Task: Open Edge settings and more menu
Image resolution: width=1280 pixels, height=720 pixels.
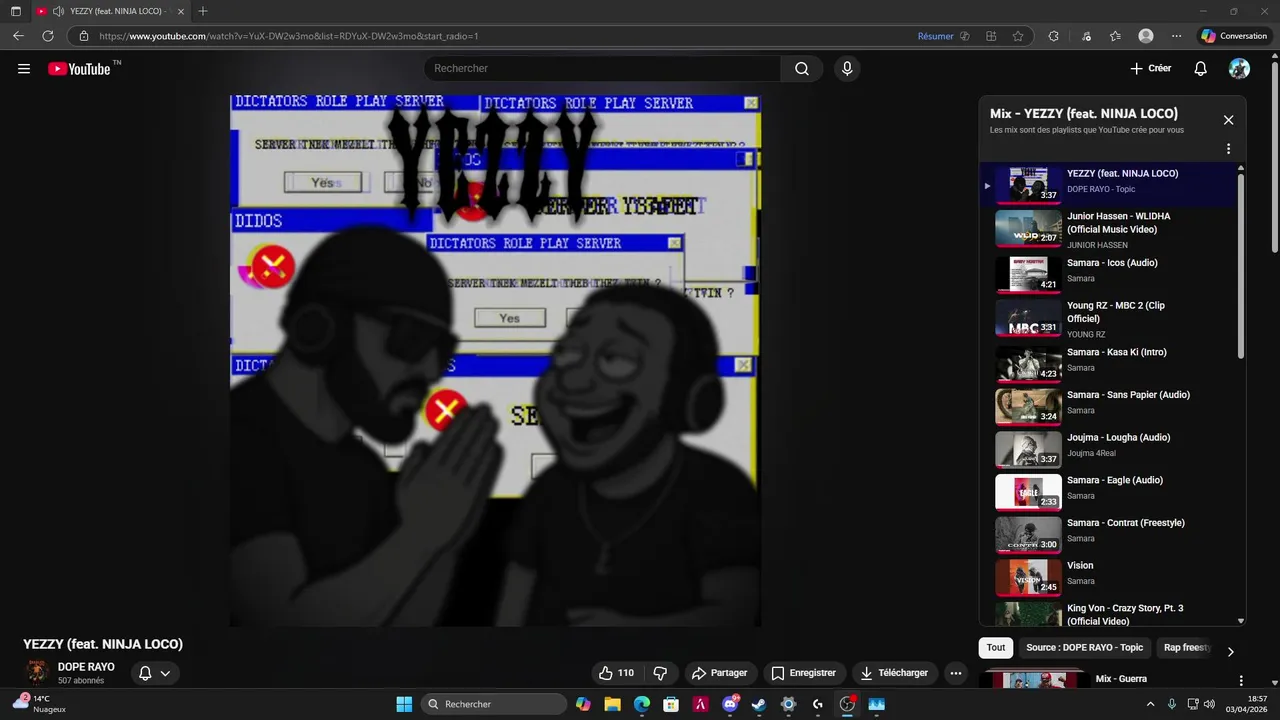Action: [1176, 36]
